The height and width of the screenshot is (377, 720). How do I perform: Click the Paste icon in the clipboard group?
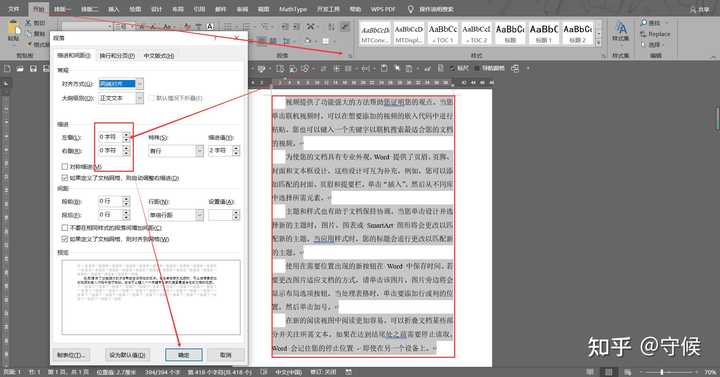pyautogui.click(x=13, y=28)
